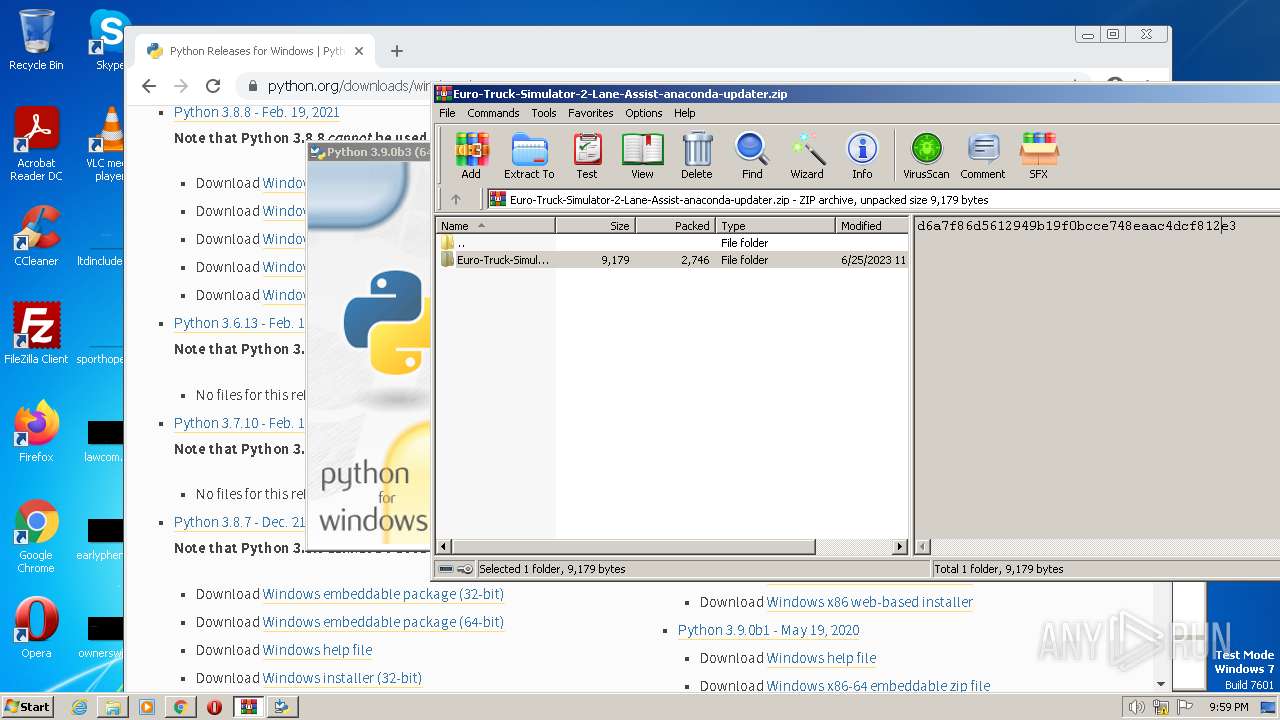
Task: Open Opera desktop shortcut
Action: 36,628
